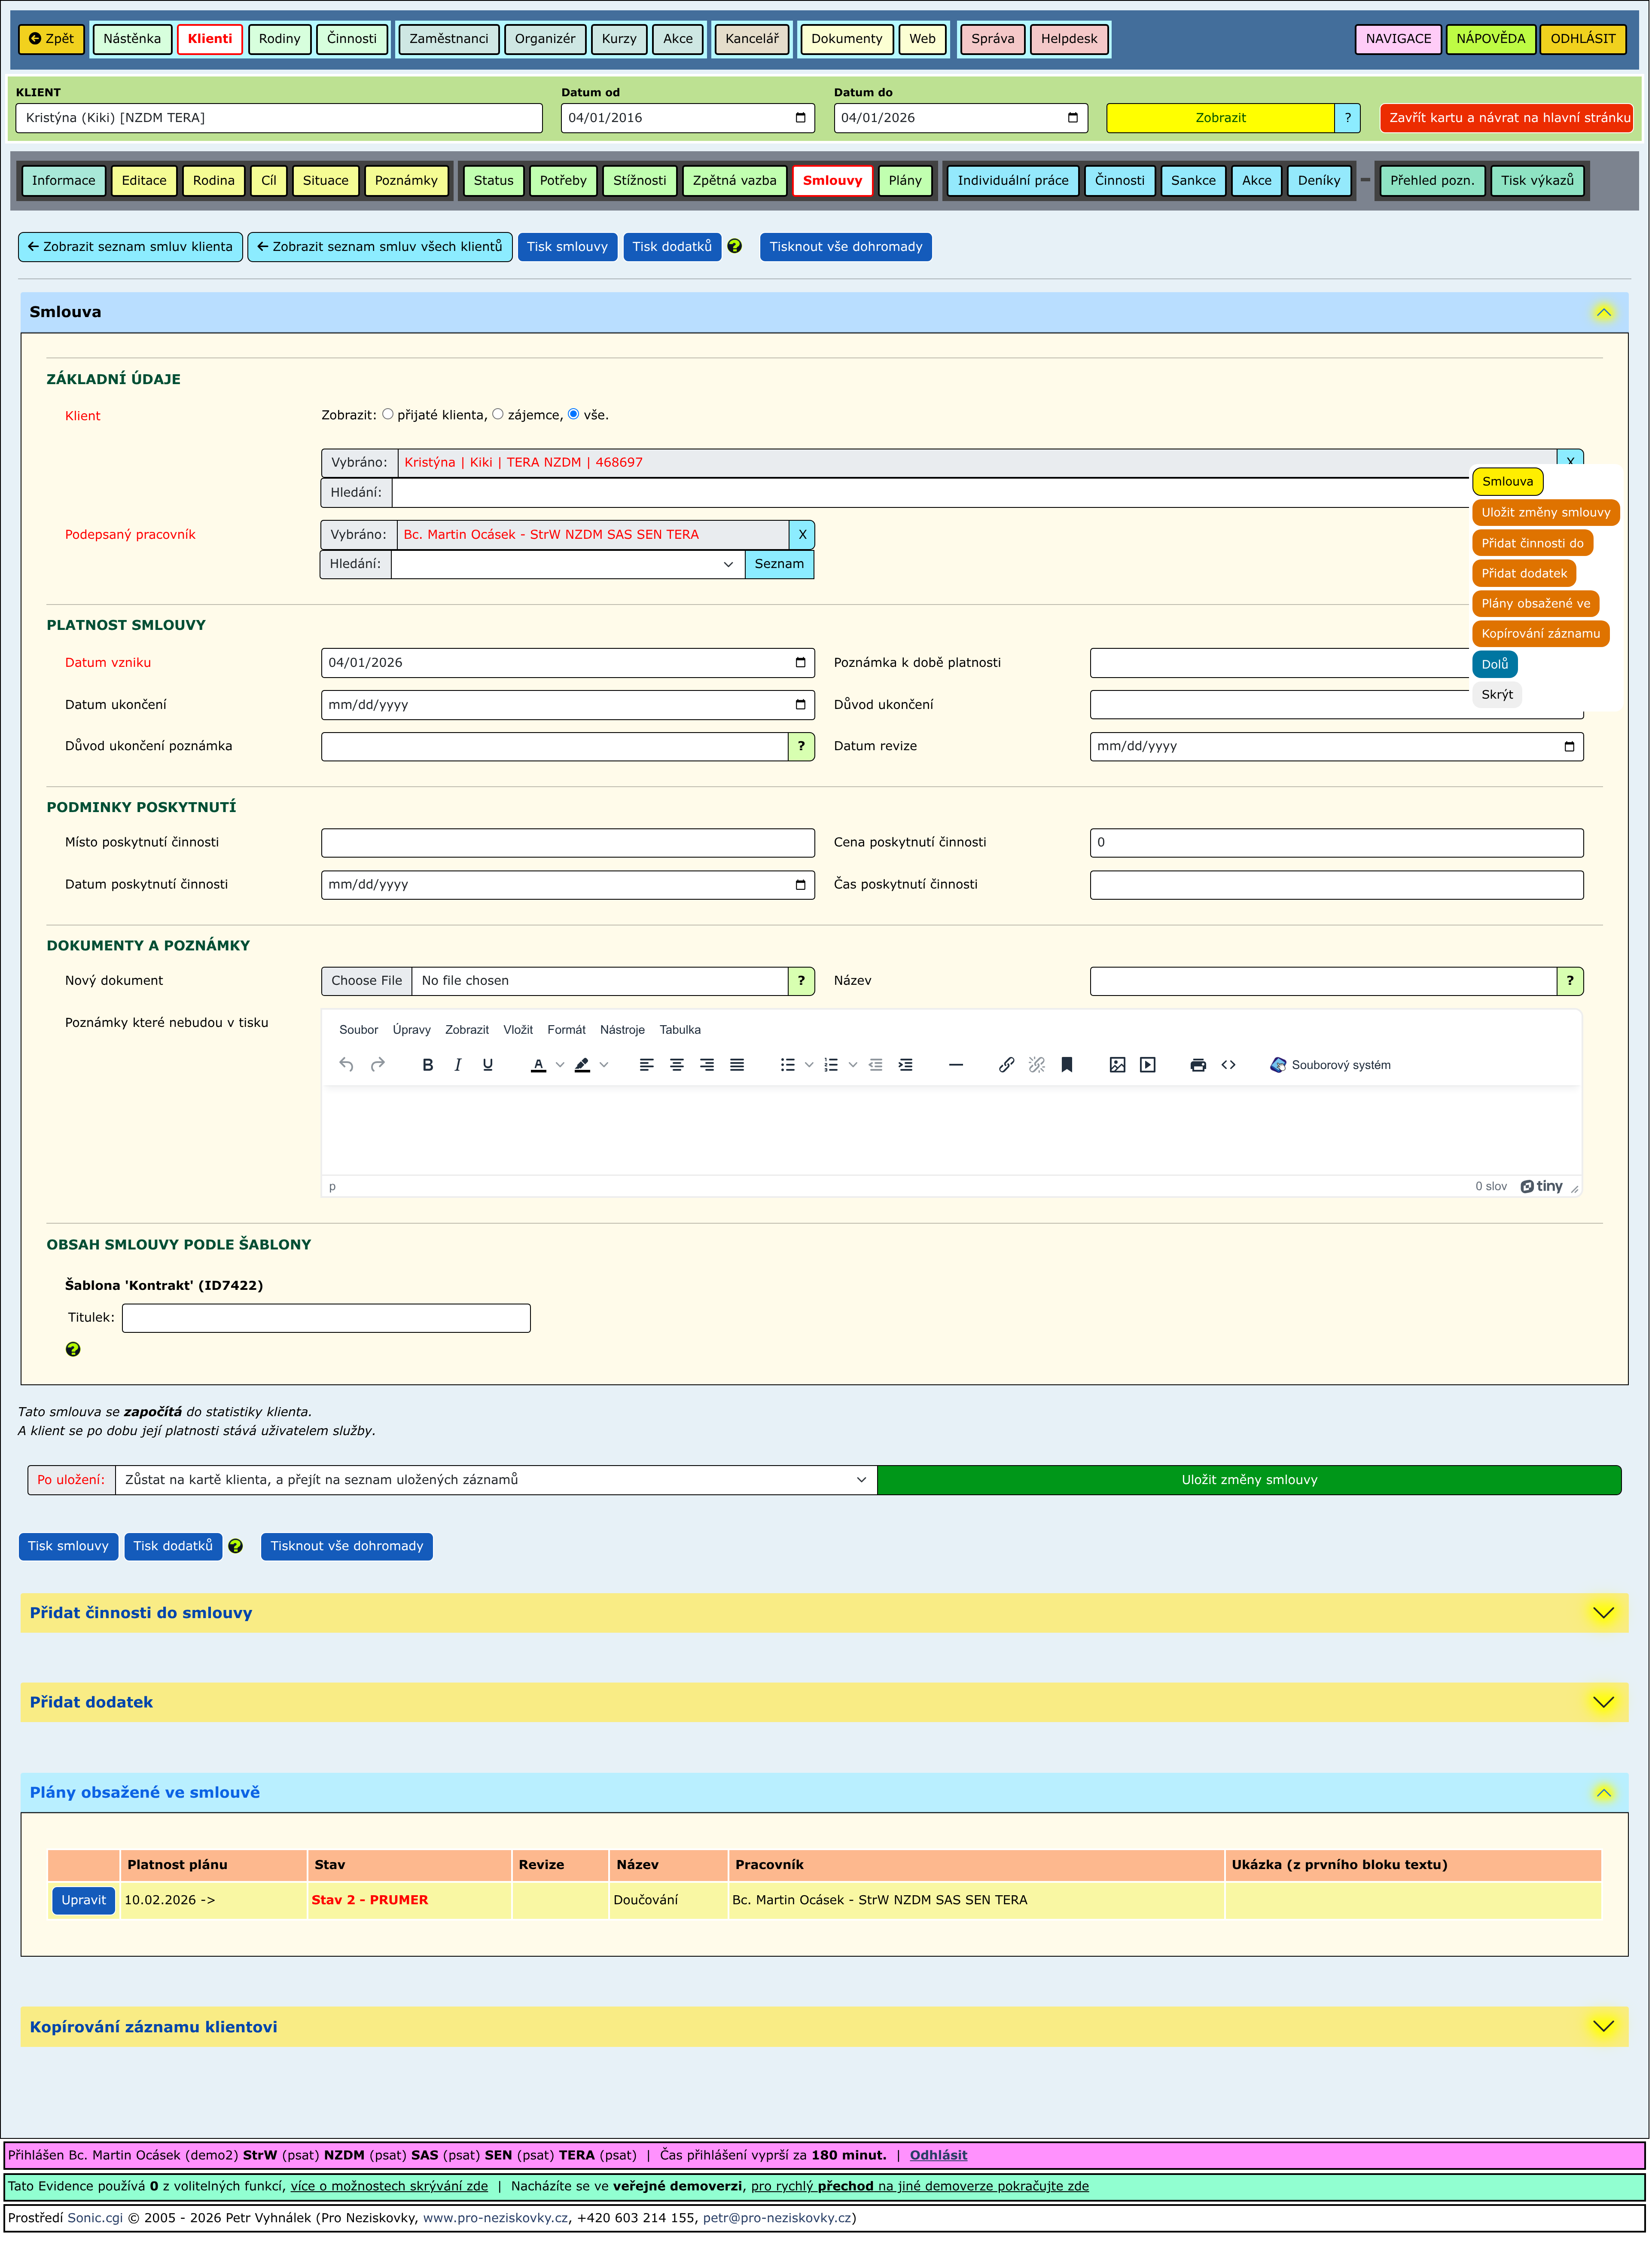Open the Formát menu in the editor
Image resolution: width=1652 pixels, height=2254 pixels.
coord(567,1030)
